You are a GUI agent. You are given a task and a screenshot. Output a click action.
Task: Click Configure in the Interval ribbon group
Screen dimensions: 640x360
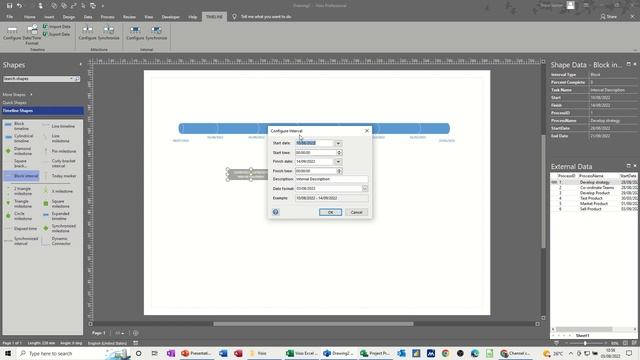pos(135,33)
